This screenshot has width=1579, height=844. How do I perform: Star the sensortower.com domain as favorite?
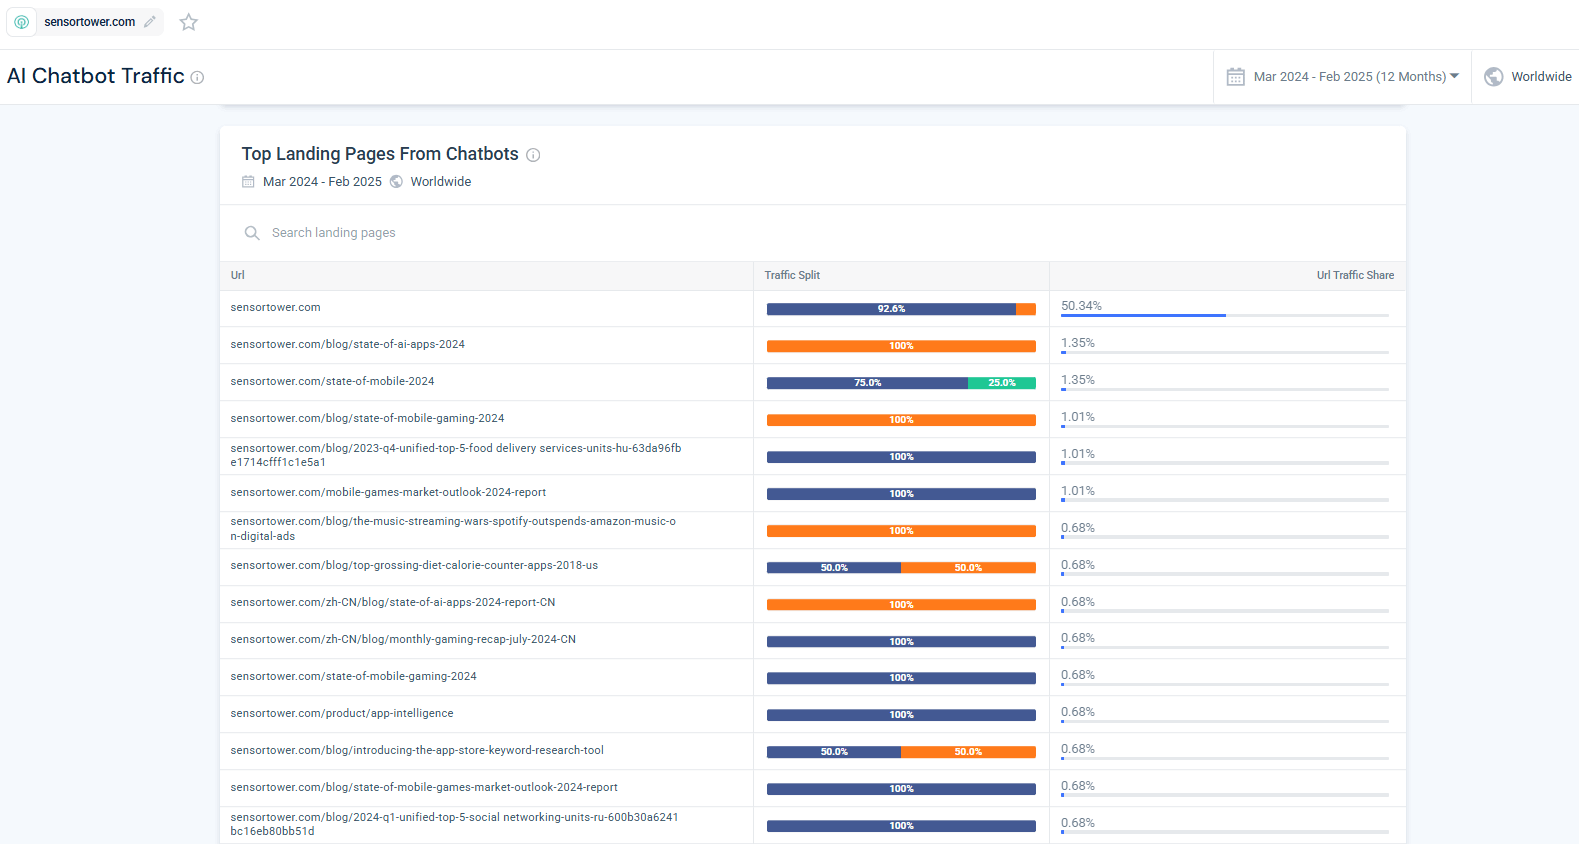coord(188,22)
